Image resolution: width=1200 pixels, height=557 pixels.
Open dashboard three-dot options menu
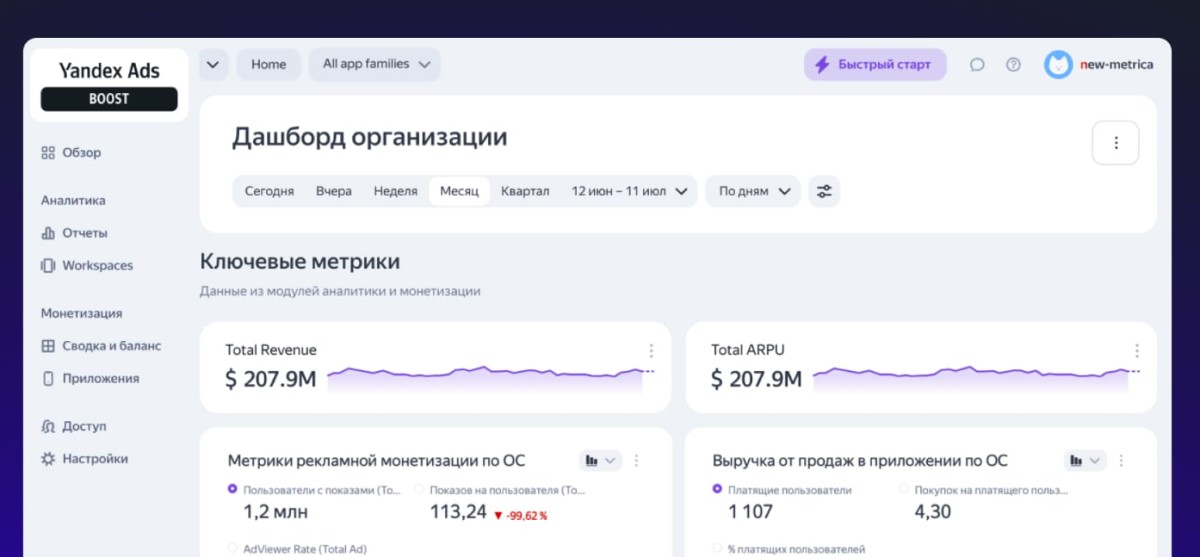click(x=1116, y=143)
